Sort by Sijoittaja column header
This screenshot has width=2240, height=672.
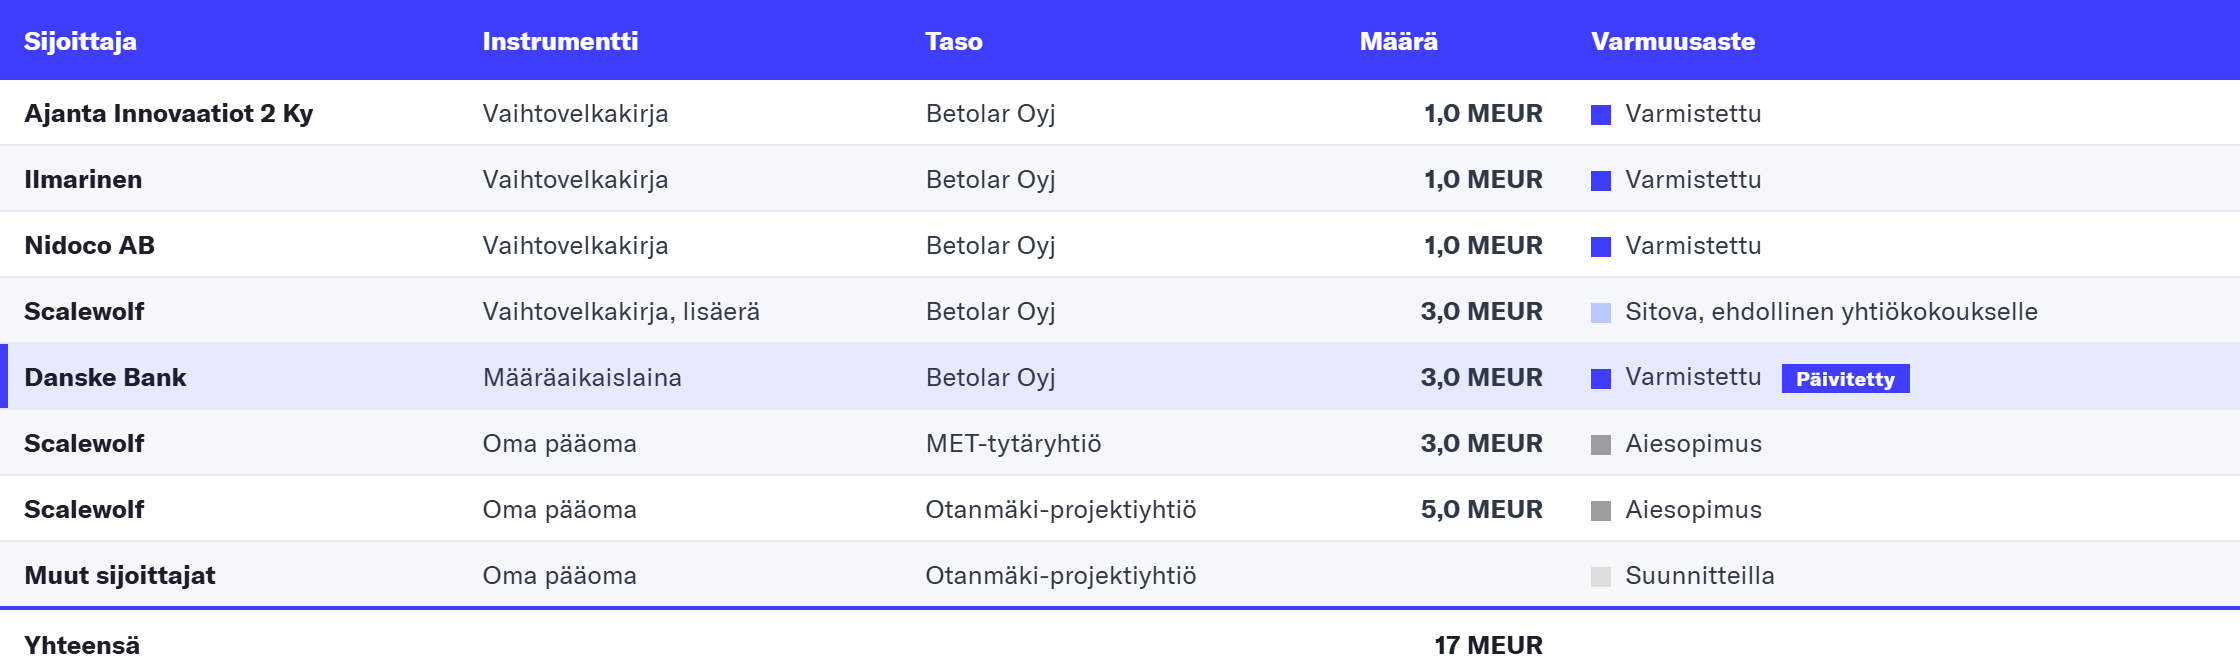80,41
